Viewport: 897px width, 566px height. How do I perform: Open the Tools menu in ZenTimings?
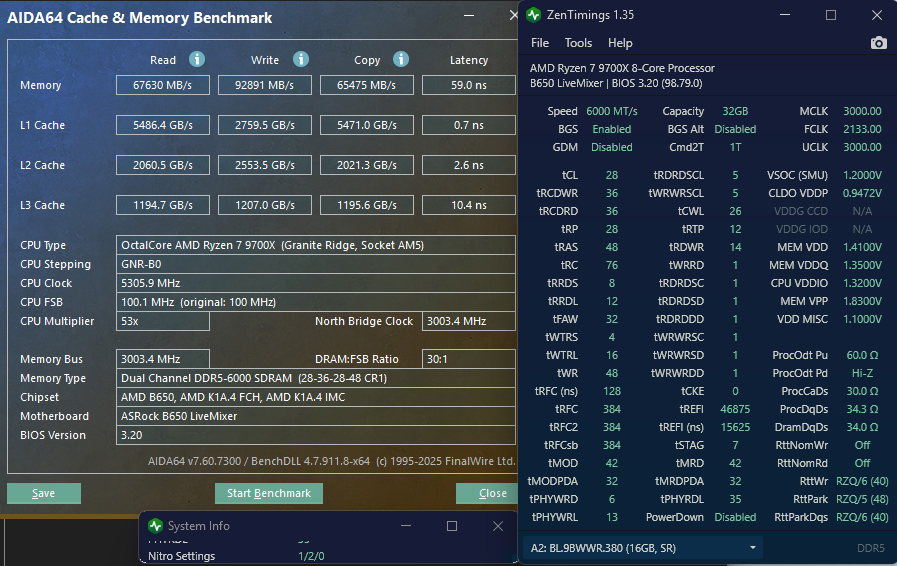(x=578, y=43)
